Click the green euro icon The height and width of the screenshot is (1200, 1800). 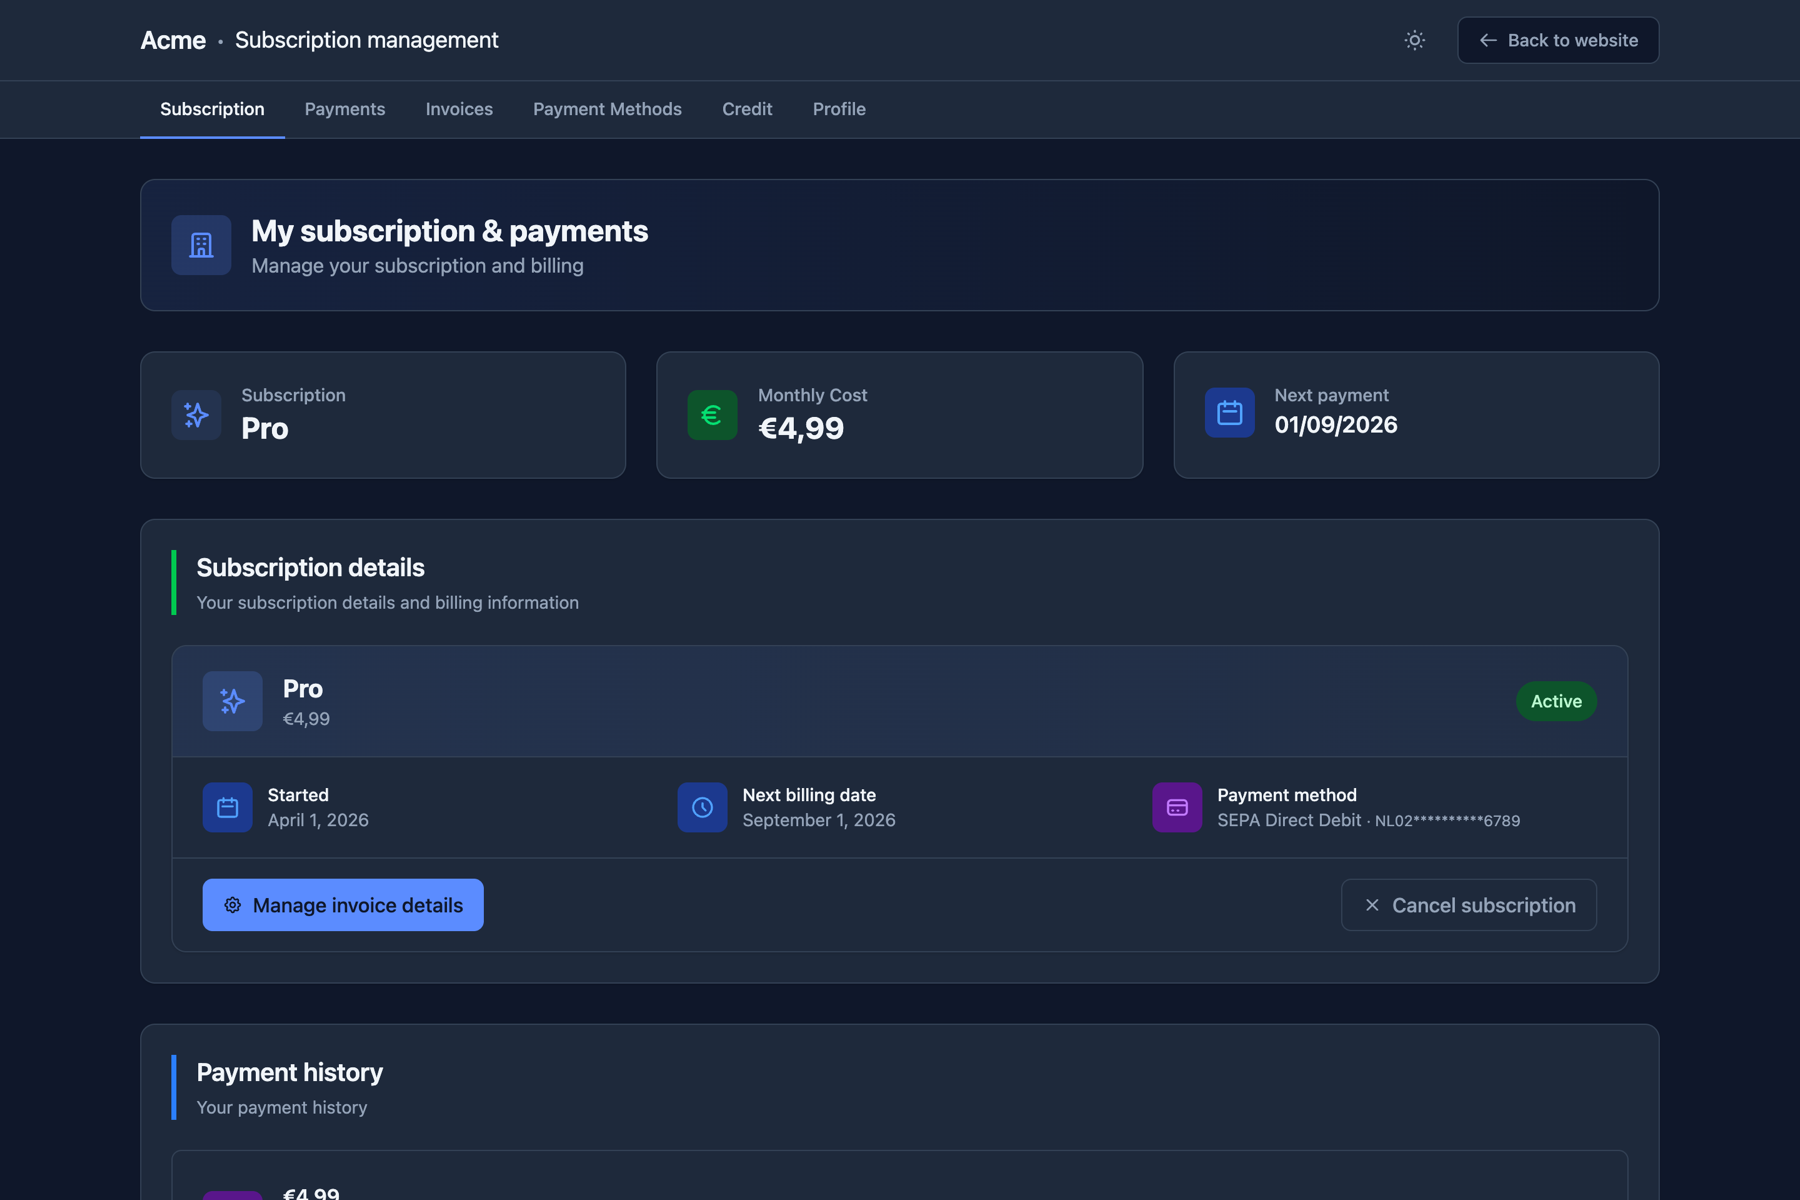[712, 415]
